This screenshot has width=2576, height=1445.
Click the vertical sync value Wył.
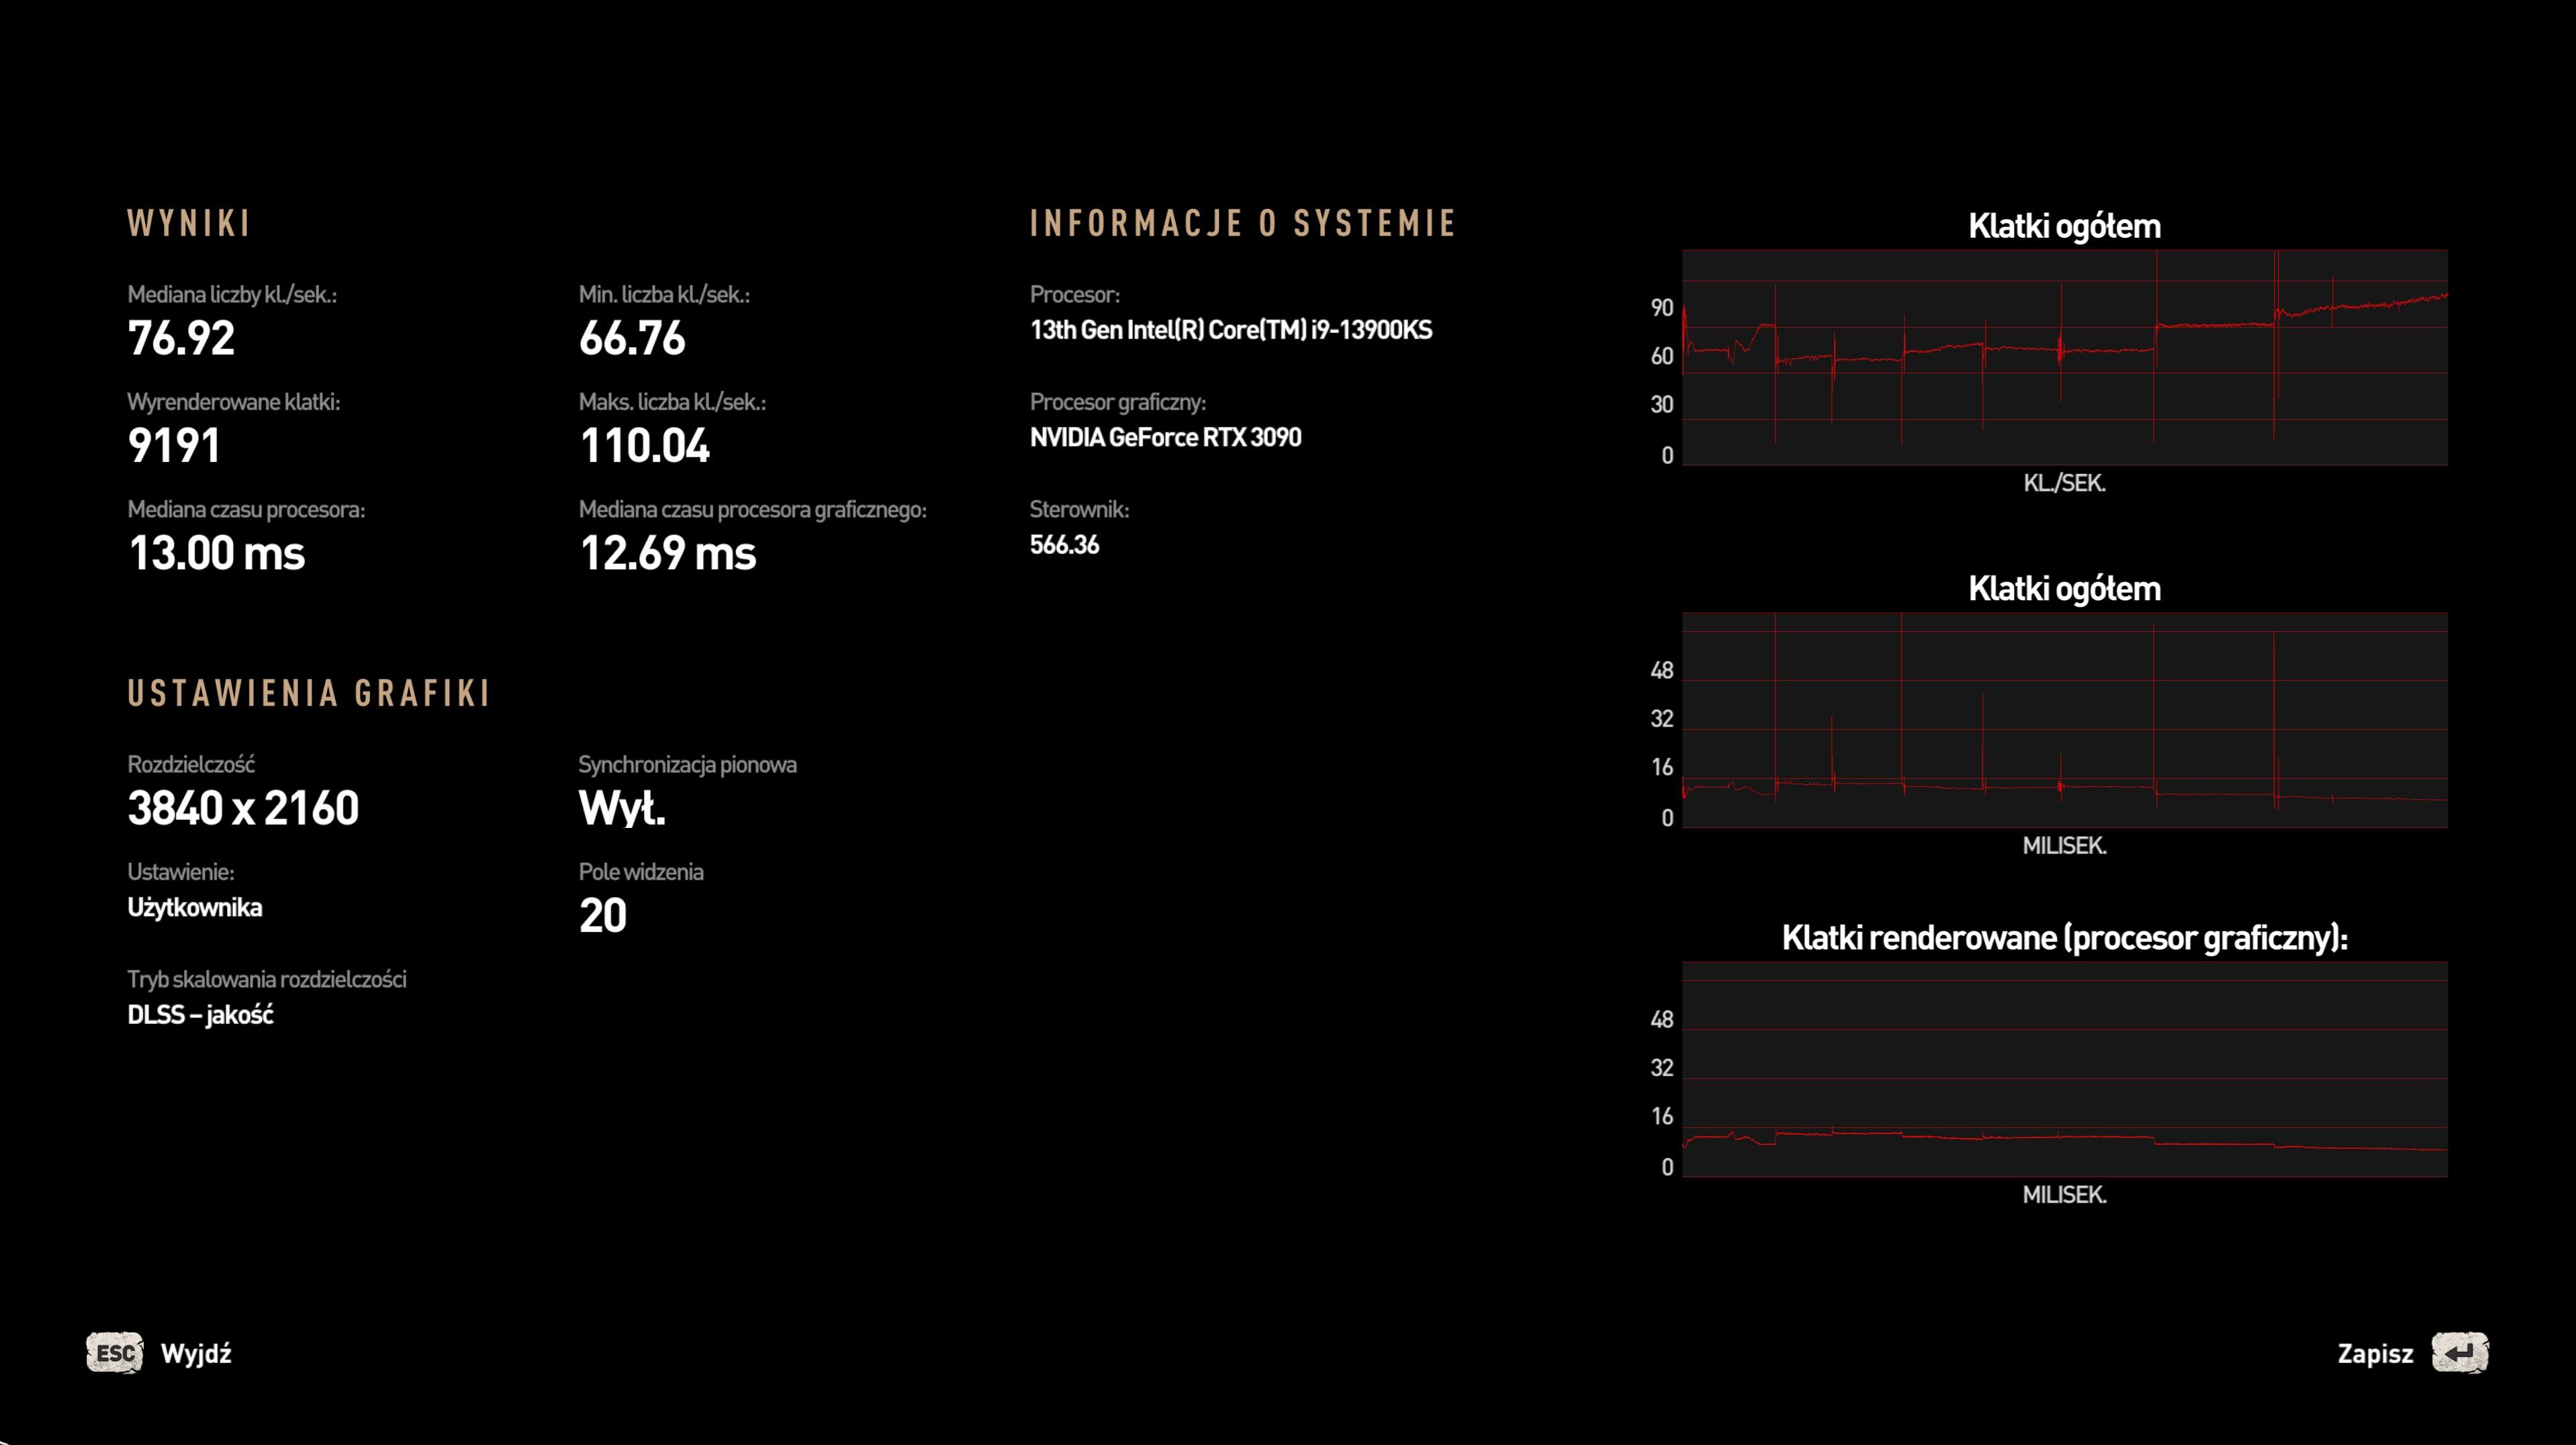pos(621,808)
